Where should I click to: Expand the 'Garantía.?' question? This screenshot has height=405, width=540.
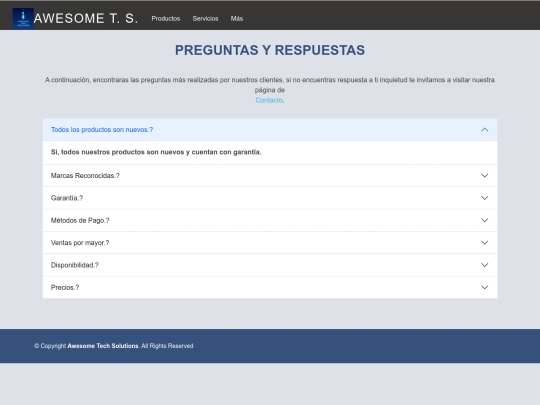click(270, 198)
